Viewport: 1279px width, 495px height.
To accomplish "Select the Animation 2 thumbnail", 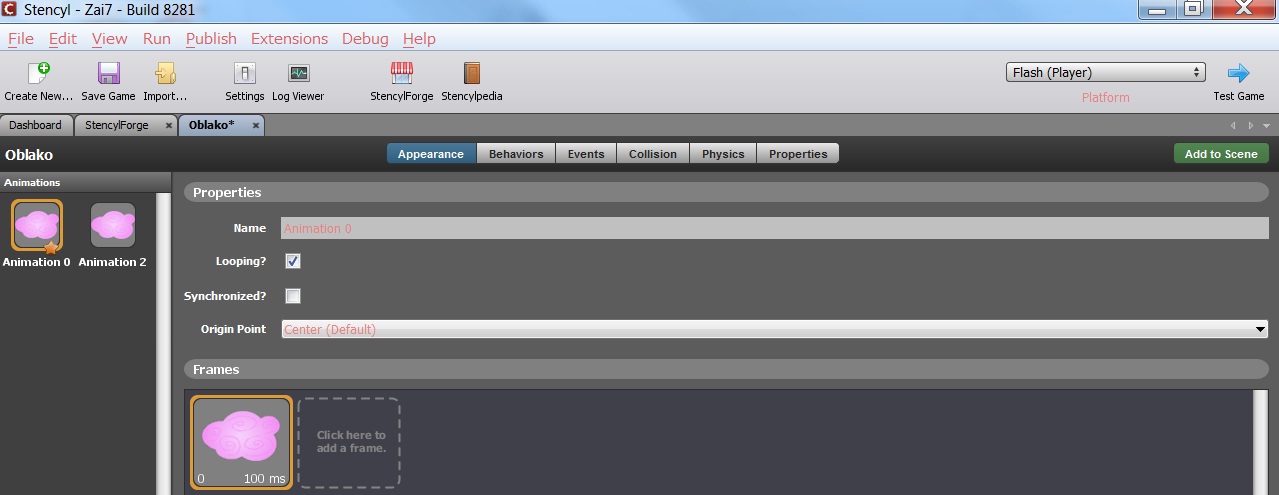I will (x=113, y=226).
